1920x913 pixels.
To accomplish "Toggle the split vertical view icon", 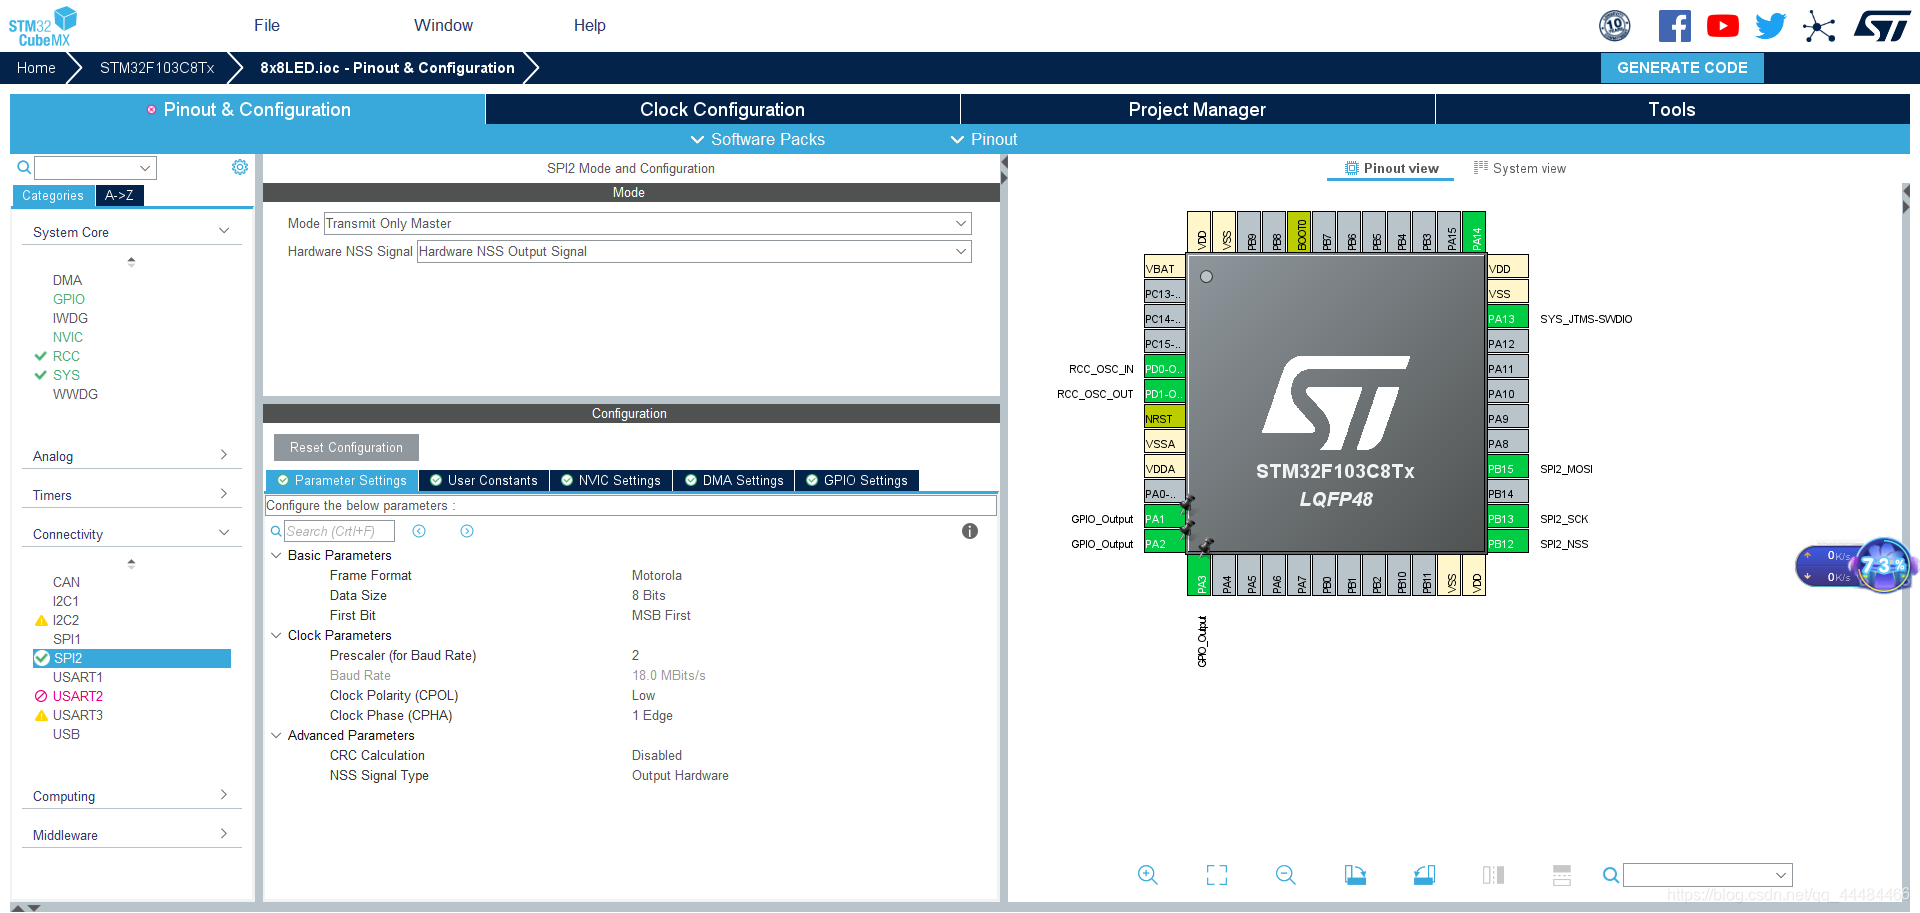I will coord(1493,875).
